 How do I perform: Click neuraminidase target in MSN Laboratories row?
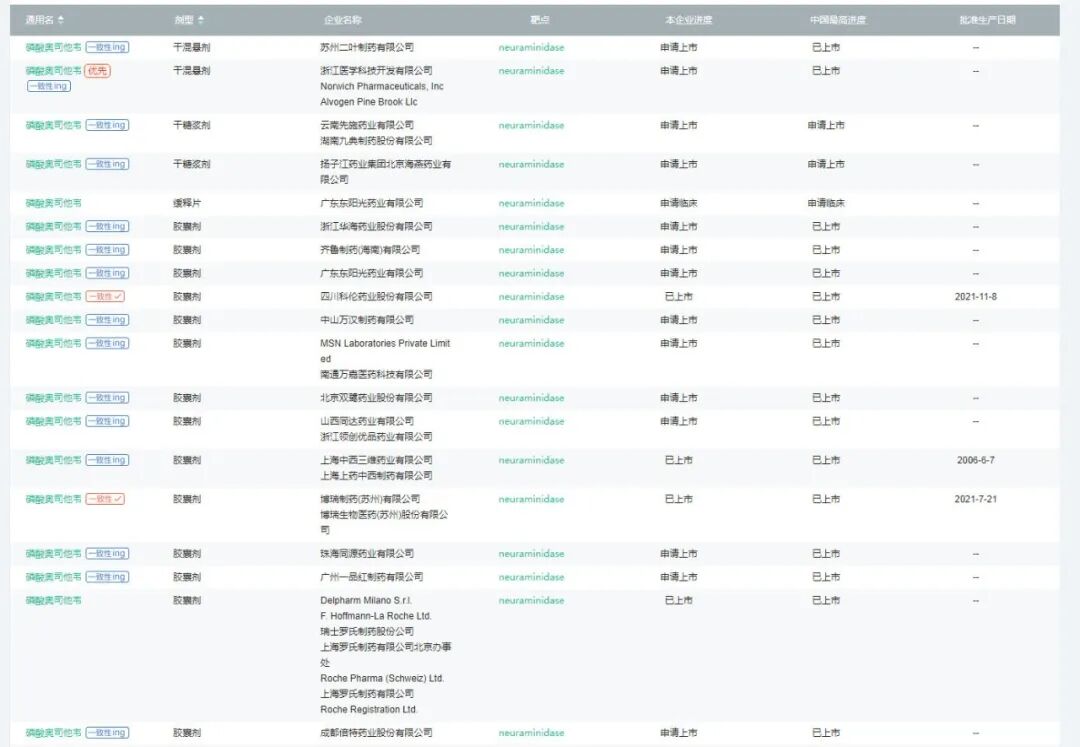click(x=531, y=344)
